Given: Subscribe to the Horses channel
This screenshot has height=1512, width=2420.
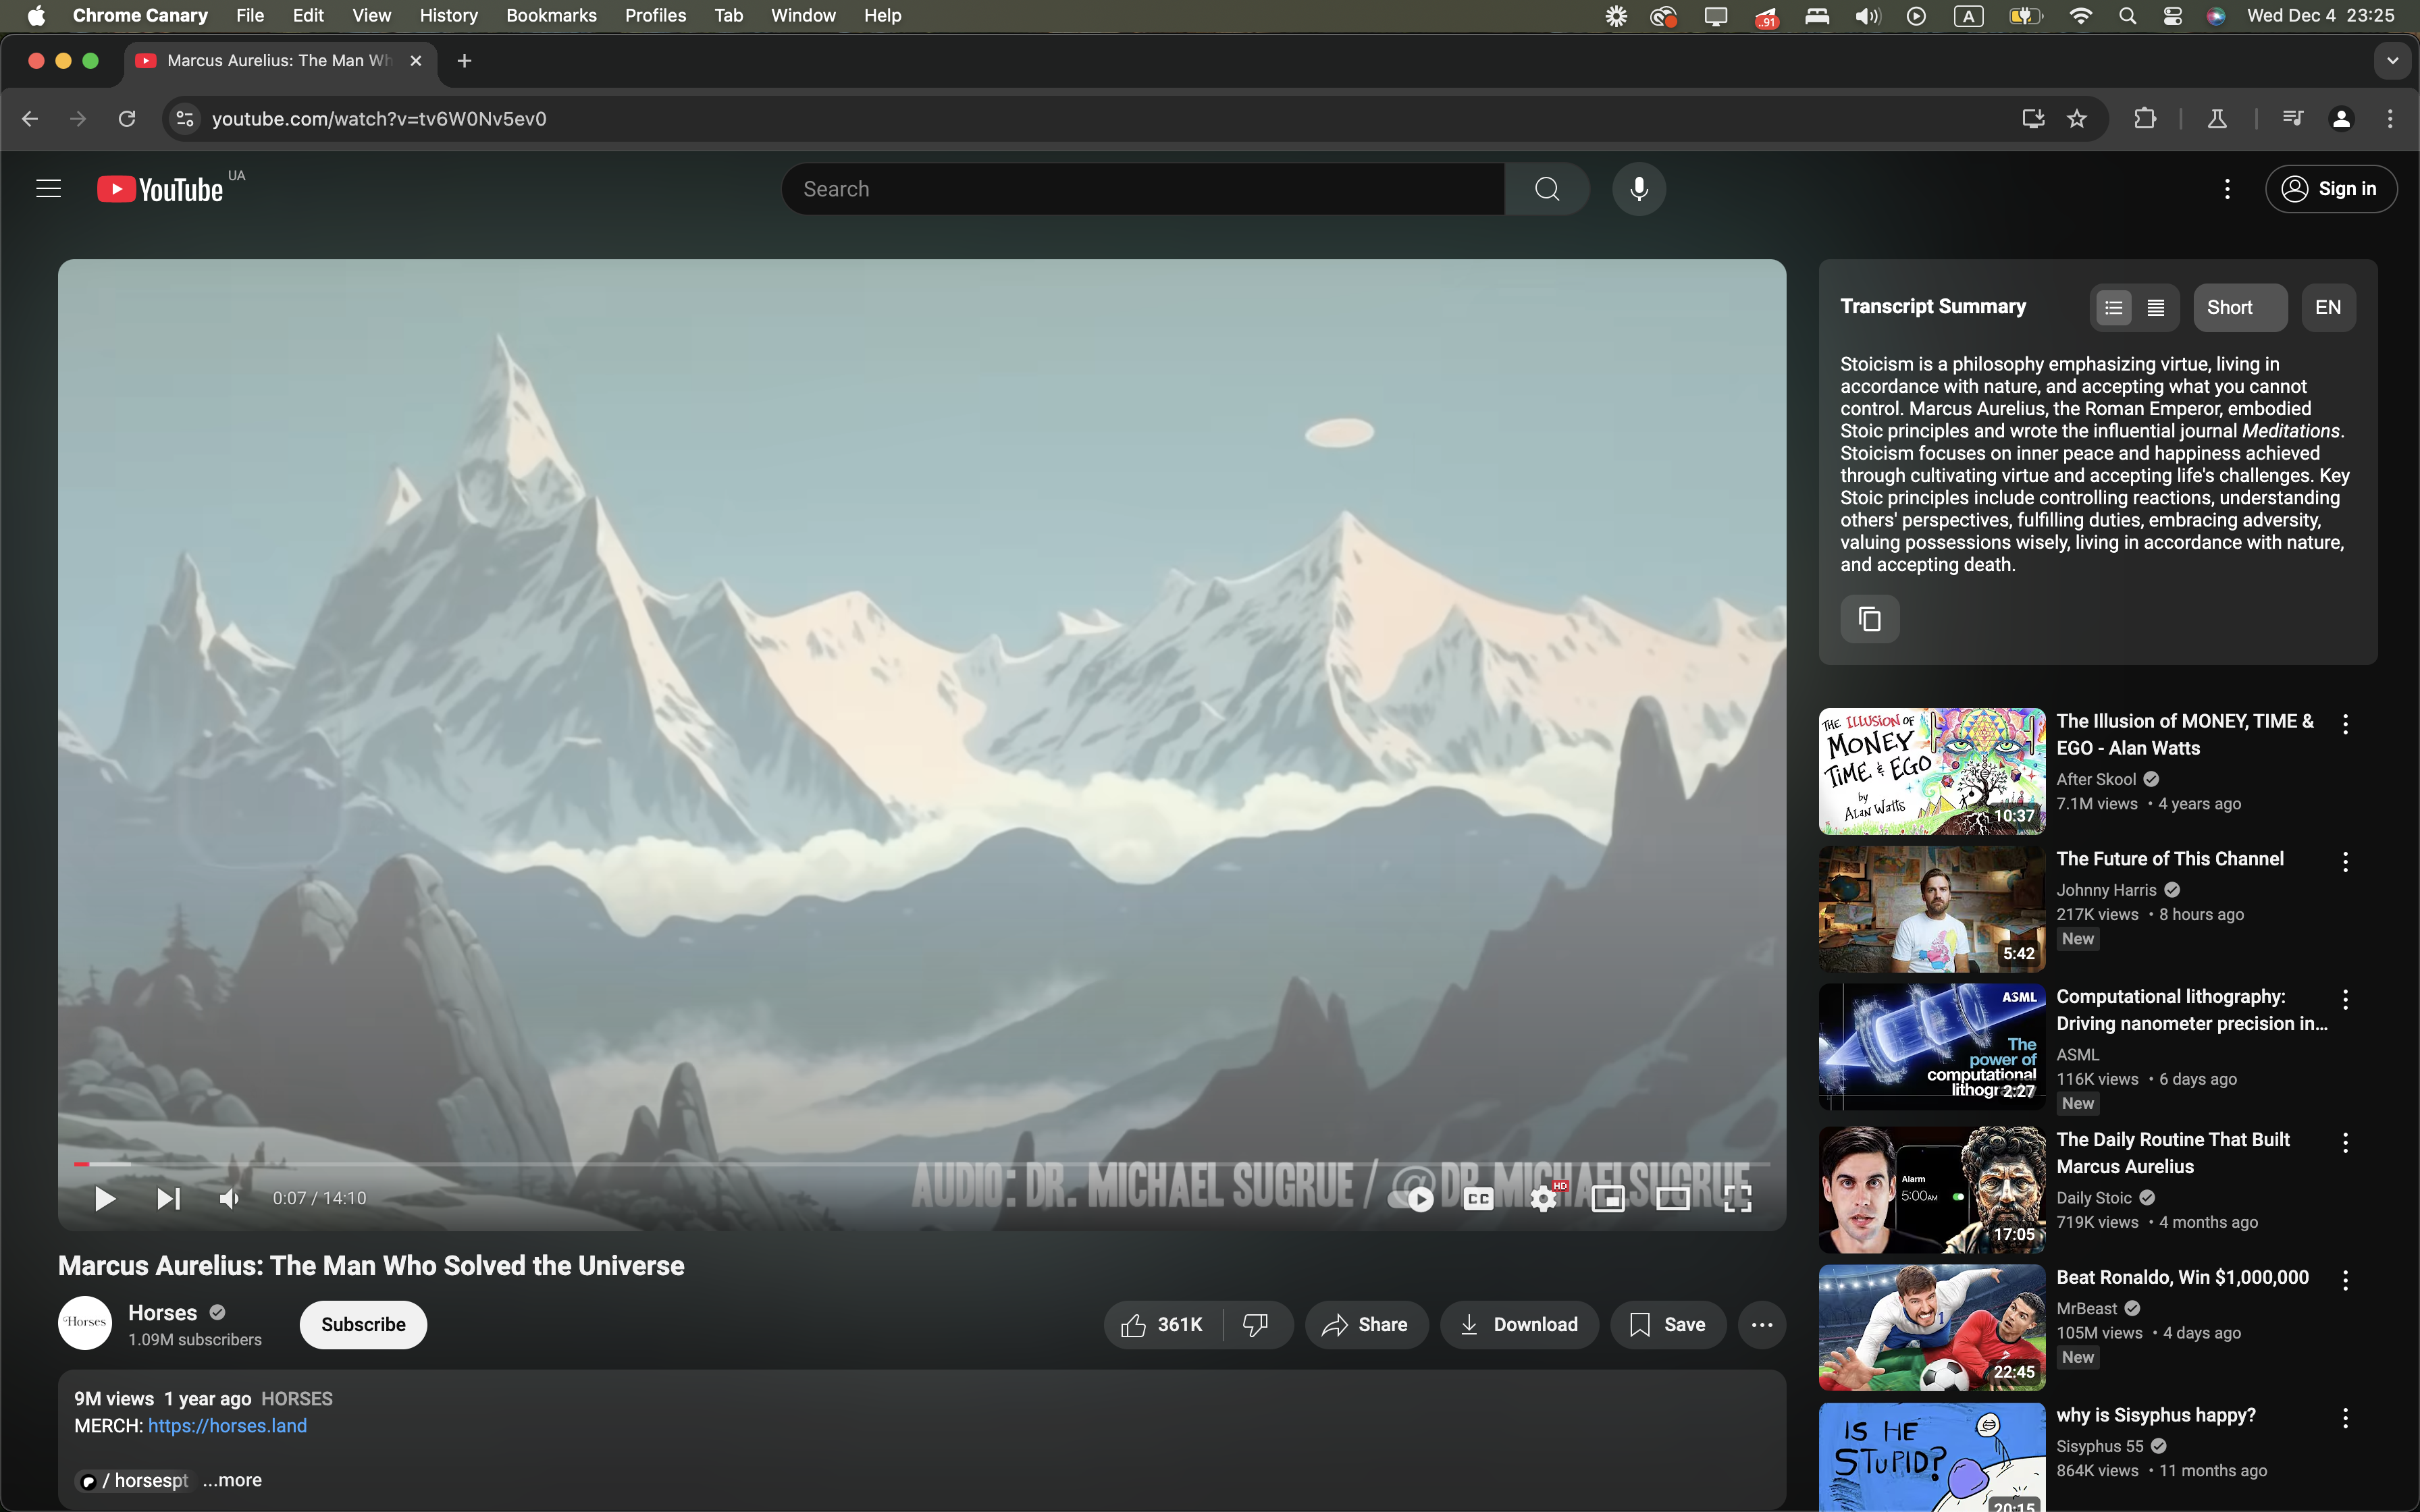Looking at the screenshot, I should (x=363, y=1325).
